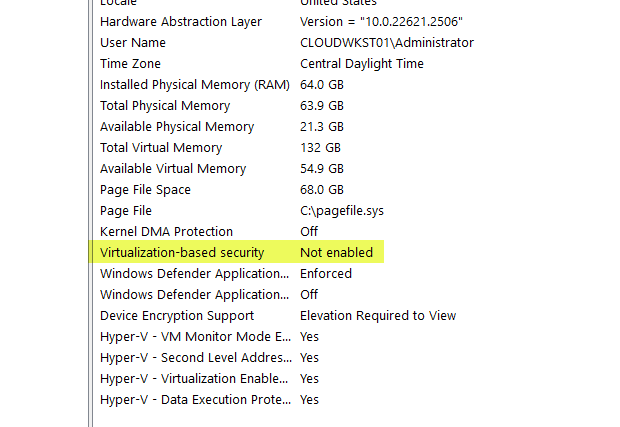Image resolution: width=620 pixels, height=427 pixels.
Task: Click the C:\pagefile.sys value
Action: pos(343,211)
